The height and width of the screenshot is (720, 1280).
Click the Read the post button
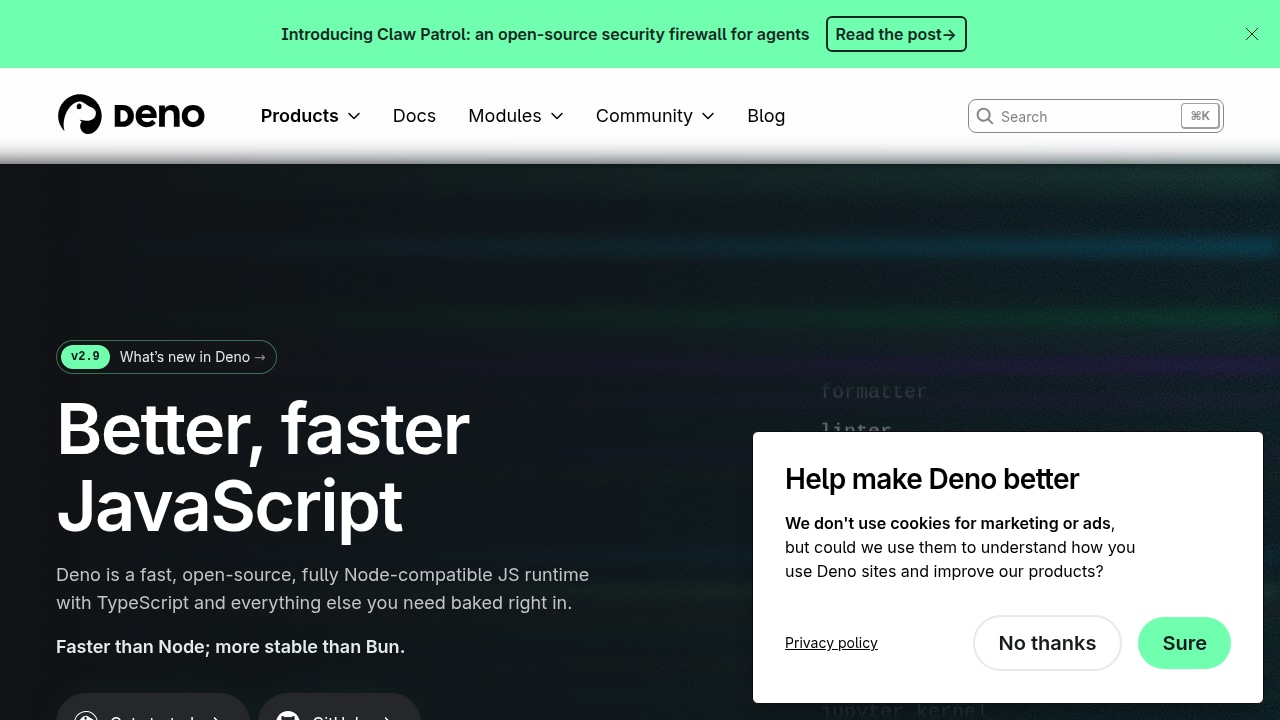[x=896, y=34]
